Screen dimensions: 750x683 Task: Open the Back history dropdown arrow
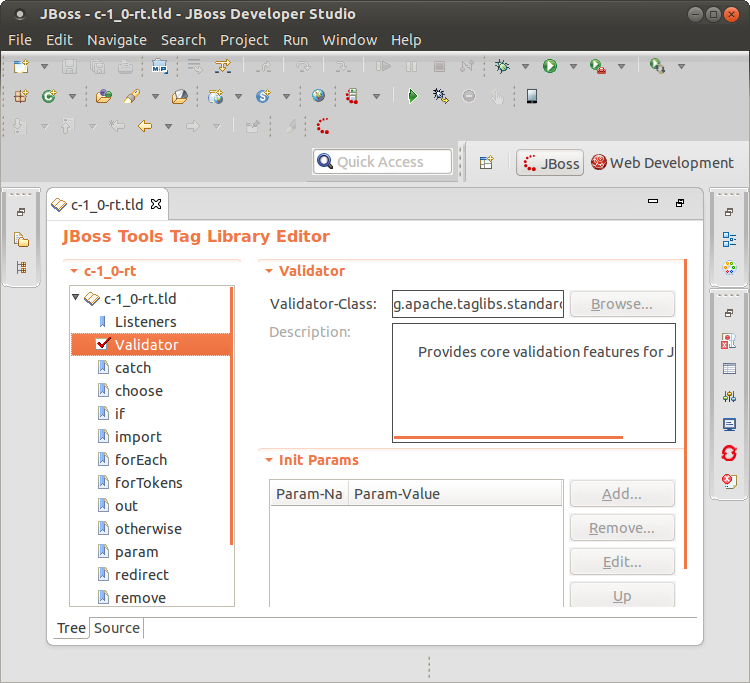(x=168, y=127)
